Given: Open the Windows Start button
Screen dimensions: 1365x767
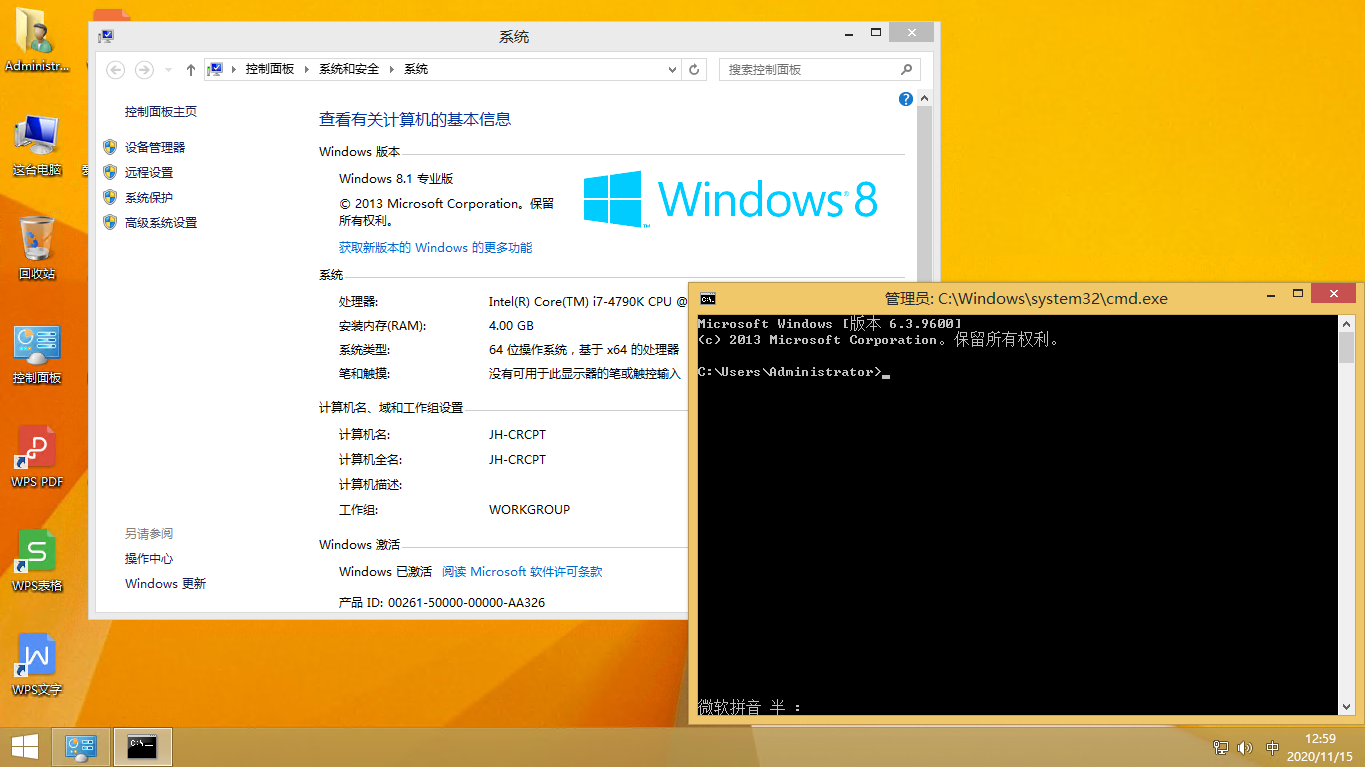Looking at the screenshot, I should coord(24,747).
